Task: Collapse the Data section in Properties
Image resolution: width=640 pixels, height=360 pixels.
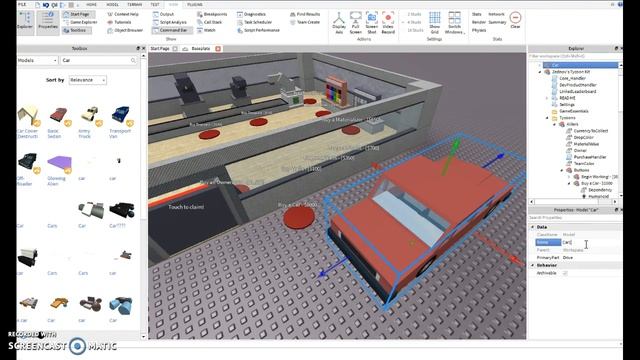Action: click(533, 227)
